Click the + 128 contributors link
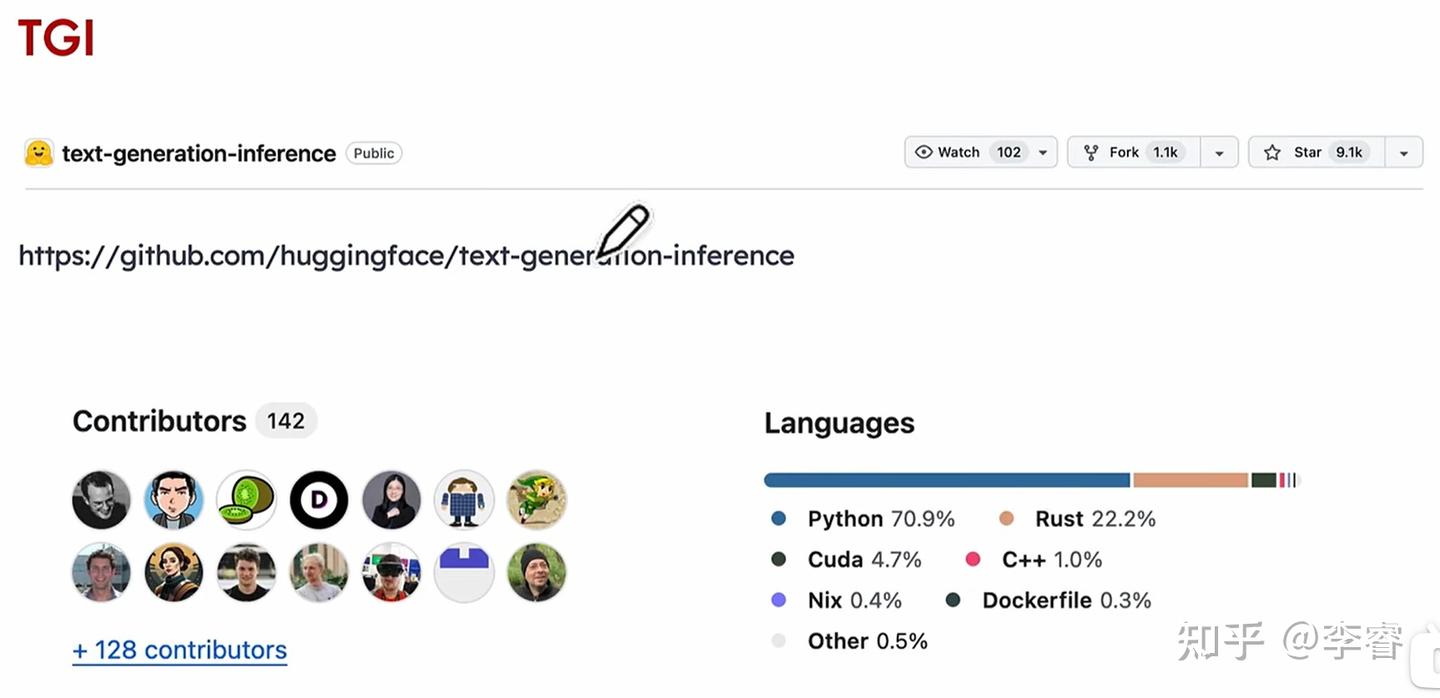1440x698 pixels. click(x=180, y=650)
